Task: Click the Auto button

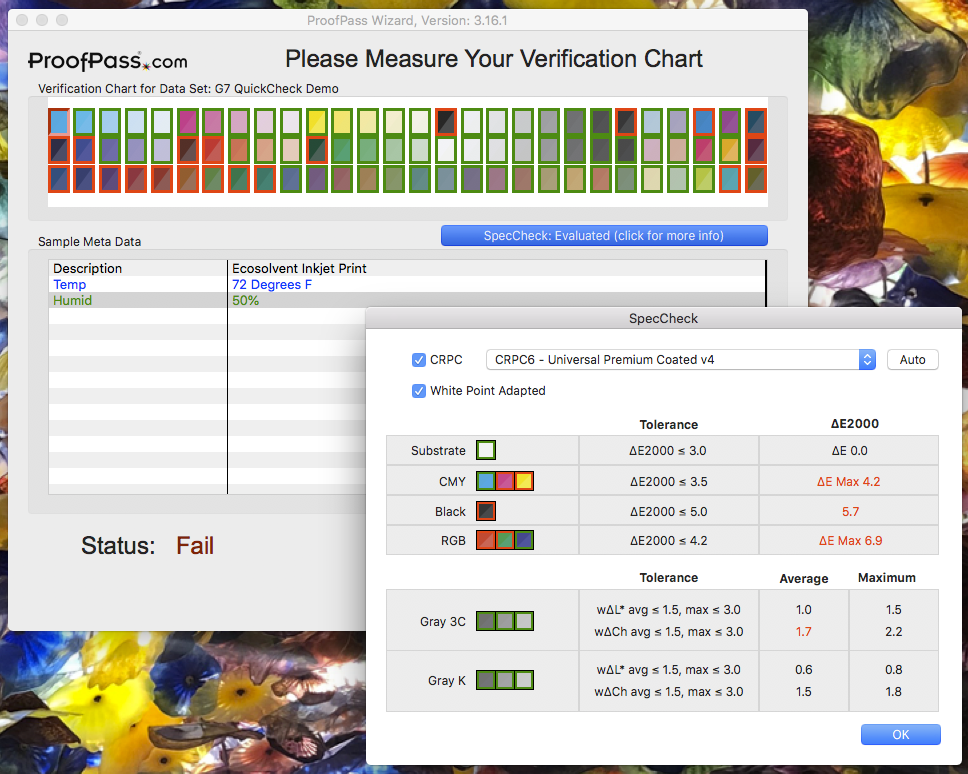Action: [x=912, y=360]
